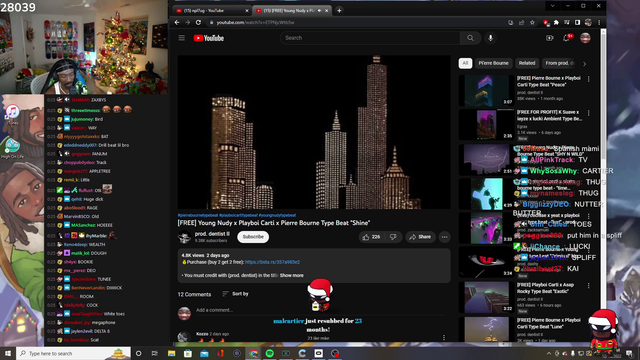Launch File Explorer from the taskbar

(x=171, y=353)
